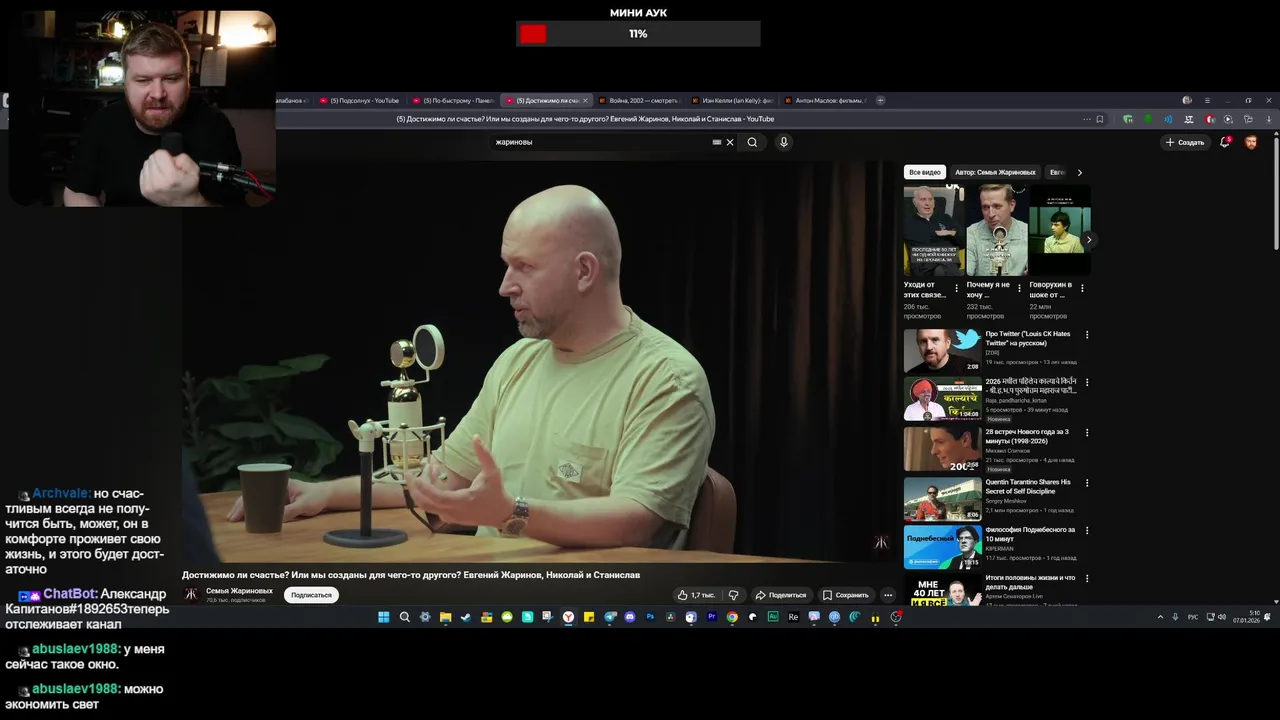Open short 'Говорухин в шоке от ...'

tap(1060, 230)
